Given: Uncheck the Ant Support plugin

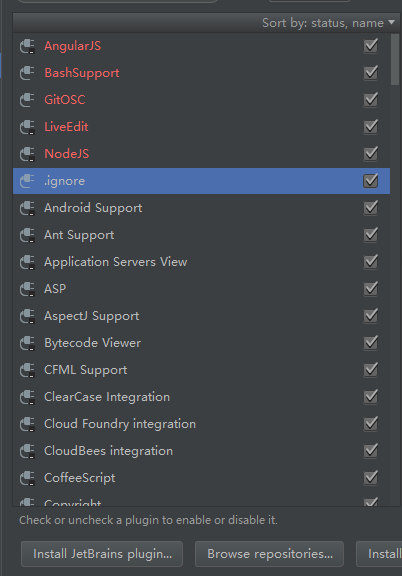Looking at the screenshot, I should click(370, 235).
